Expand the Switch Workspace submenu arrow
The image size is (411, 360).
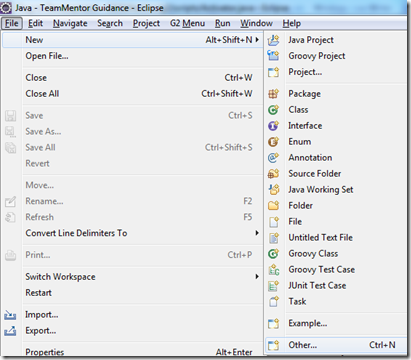[257, 276]
